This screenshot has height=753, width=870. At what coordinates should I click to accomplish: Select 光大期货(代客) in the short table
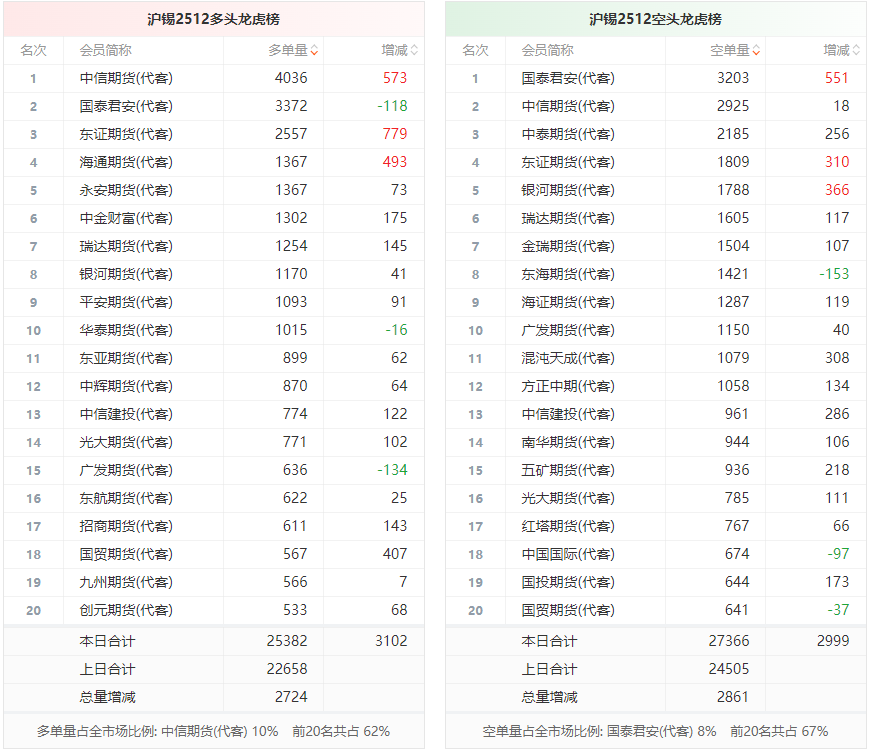click(568, 498)
